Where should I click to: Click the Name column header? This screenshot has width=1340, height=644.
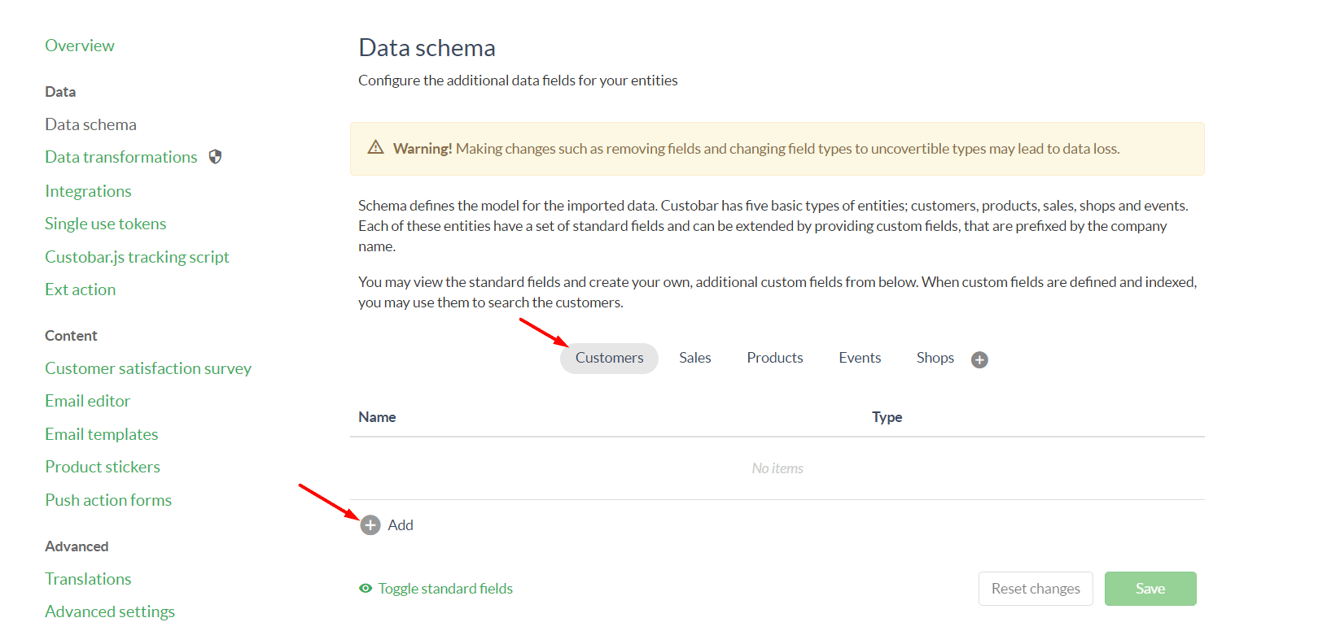pyautogui.click(x=377, y=417)
